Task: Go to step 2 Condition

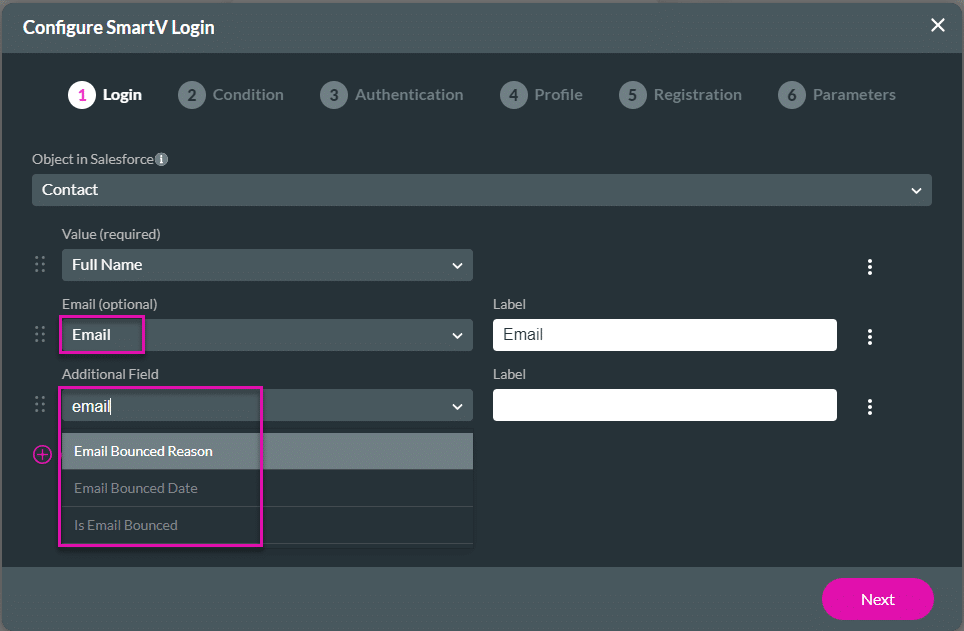Action: click(x=231, y=95)
